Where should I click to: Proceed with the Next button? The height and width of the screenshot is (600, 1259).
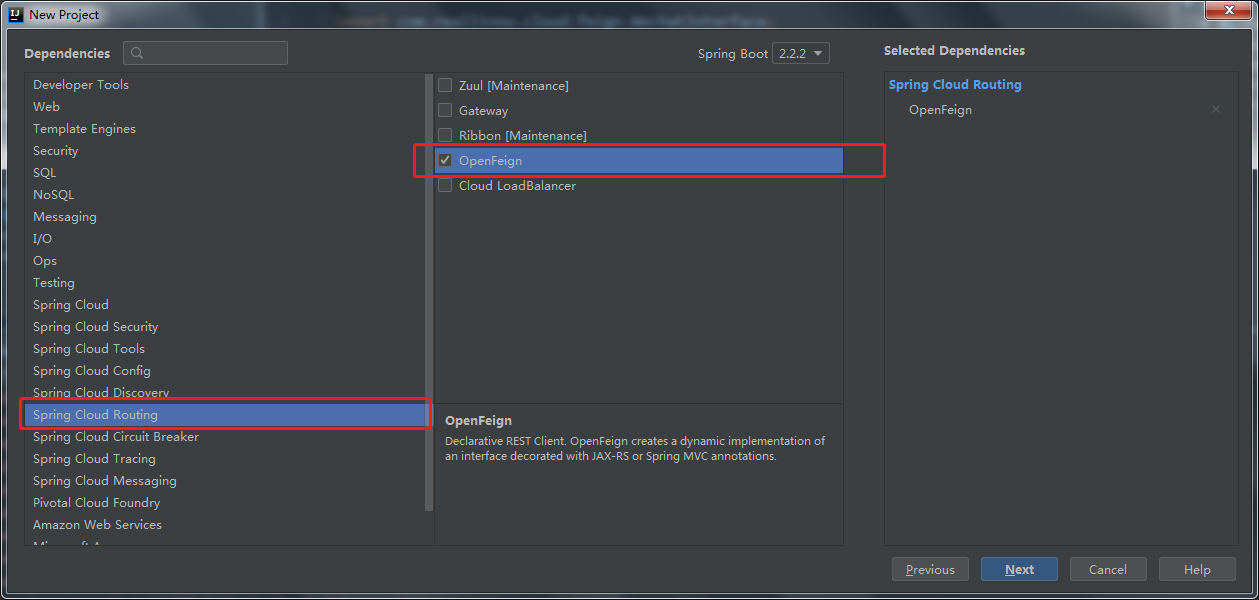coord(1020,569)
